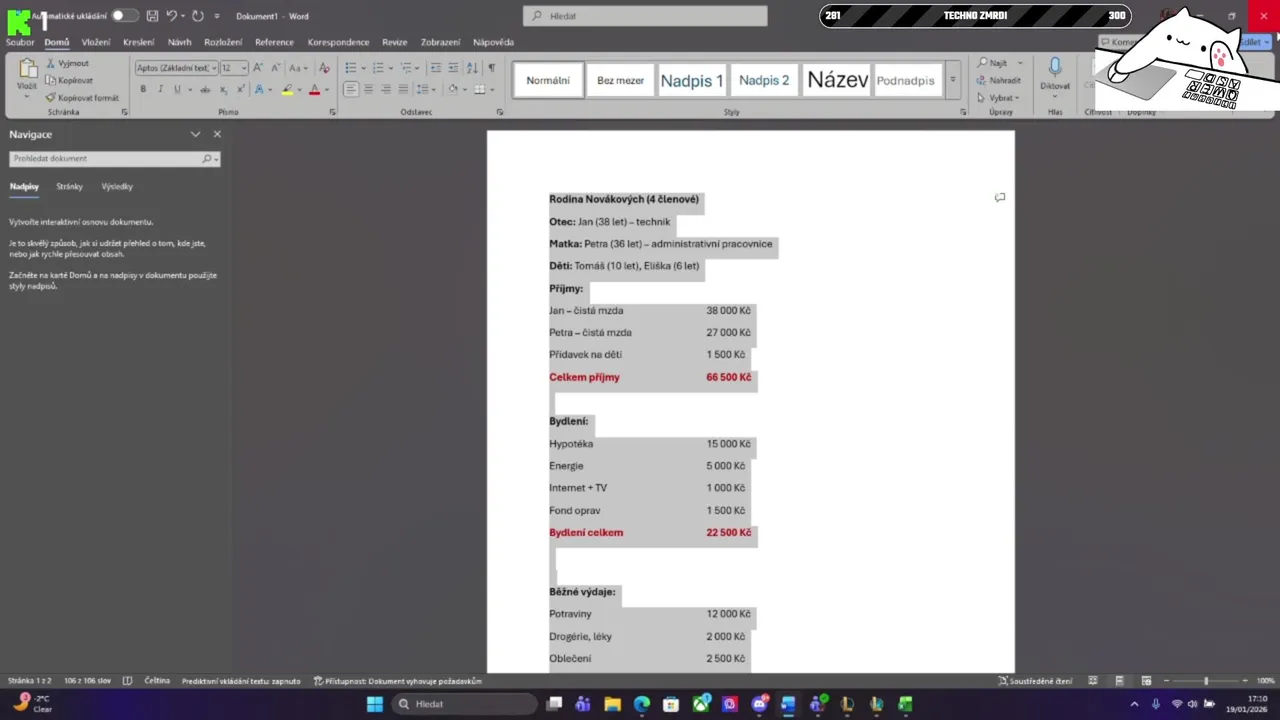Image resolution: width=1280 pixels, height=720 pixels.
Task: Switch to the Kreslení ribbon tab
Action: tap(139, 42)
